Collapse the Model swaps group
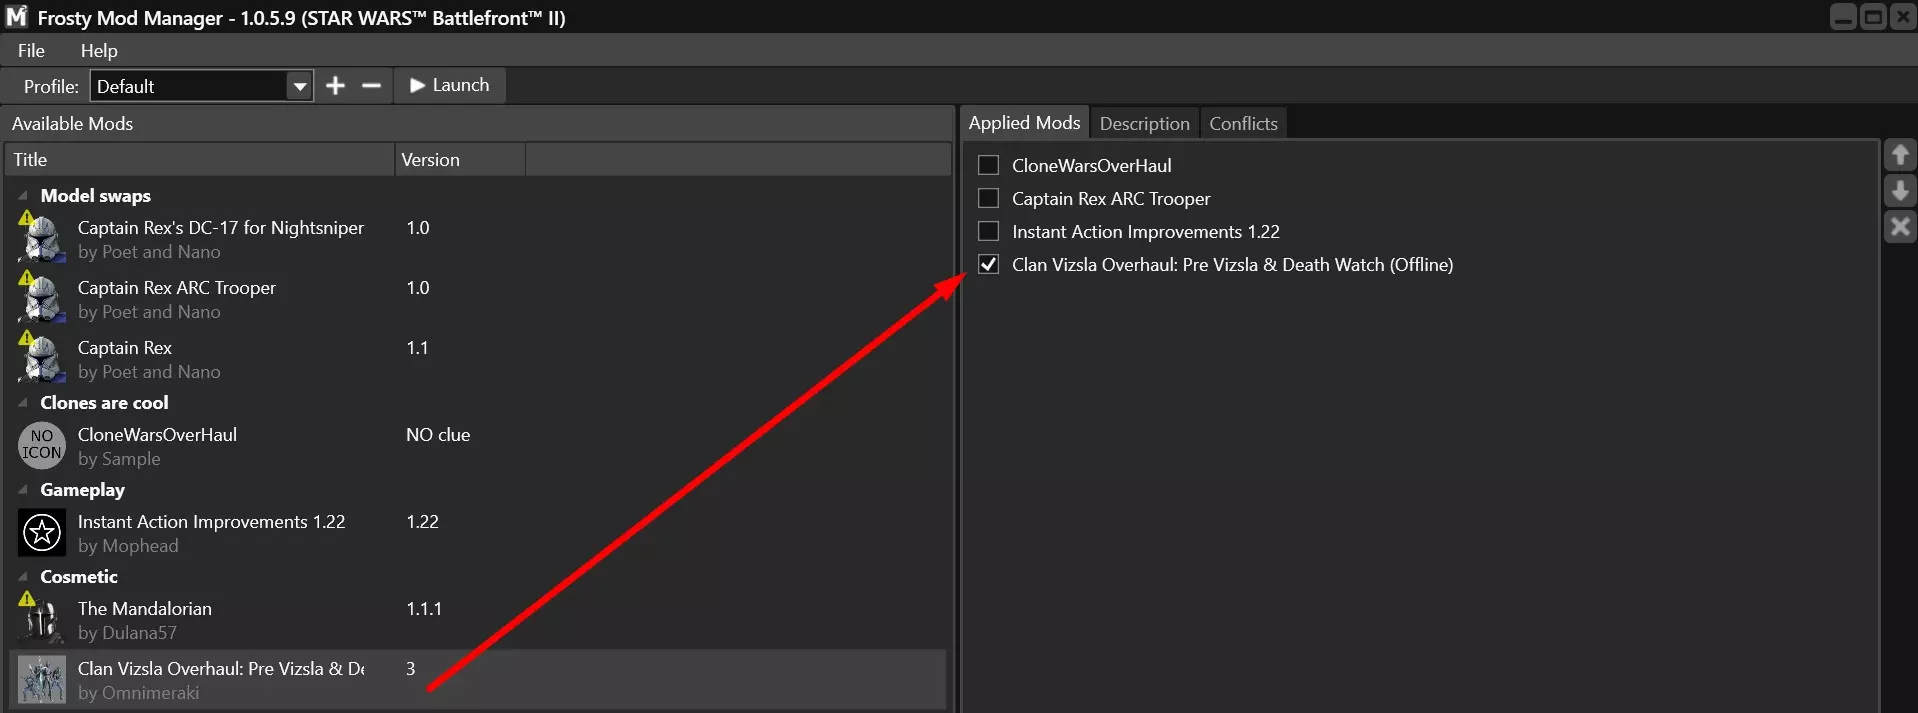The width and height of the screenshot is (1918, 713). pyautogui.click(x=22, y=196)
